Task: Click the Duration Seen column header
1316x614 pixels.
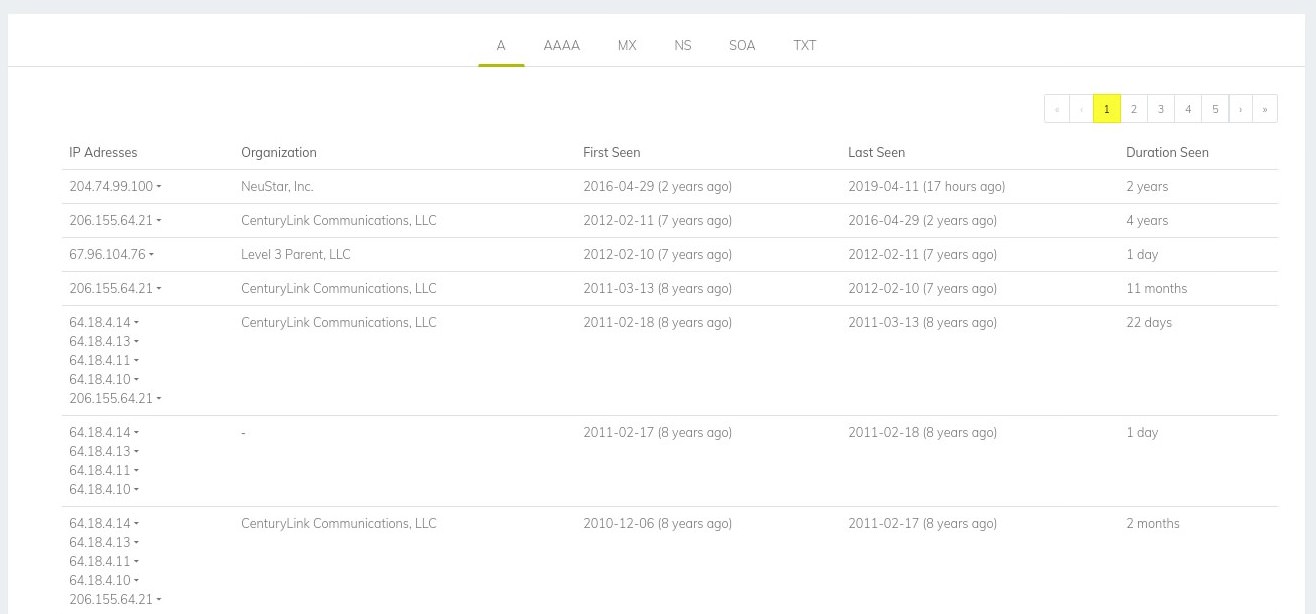Action: 1167,152
